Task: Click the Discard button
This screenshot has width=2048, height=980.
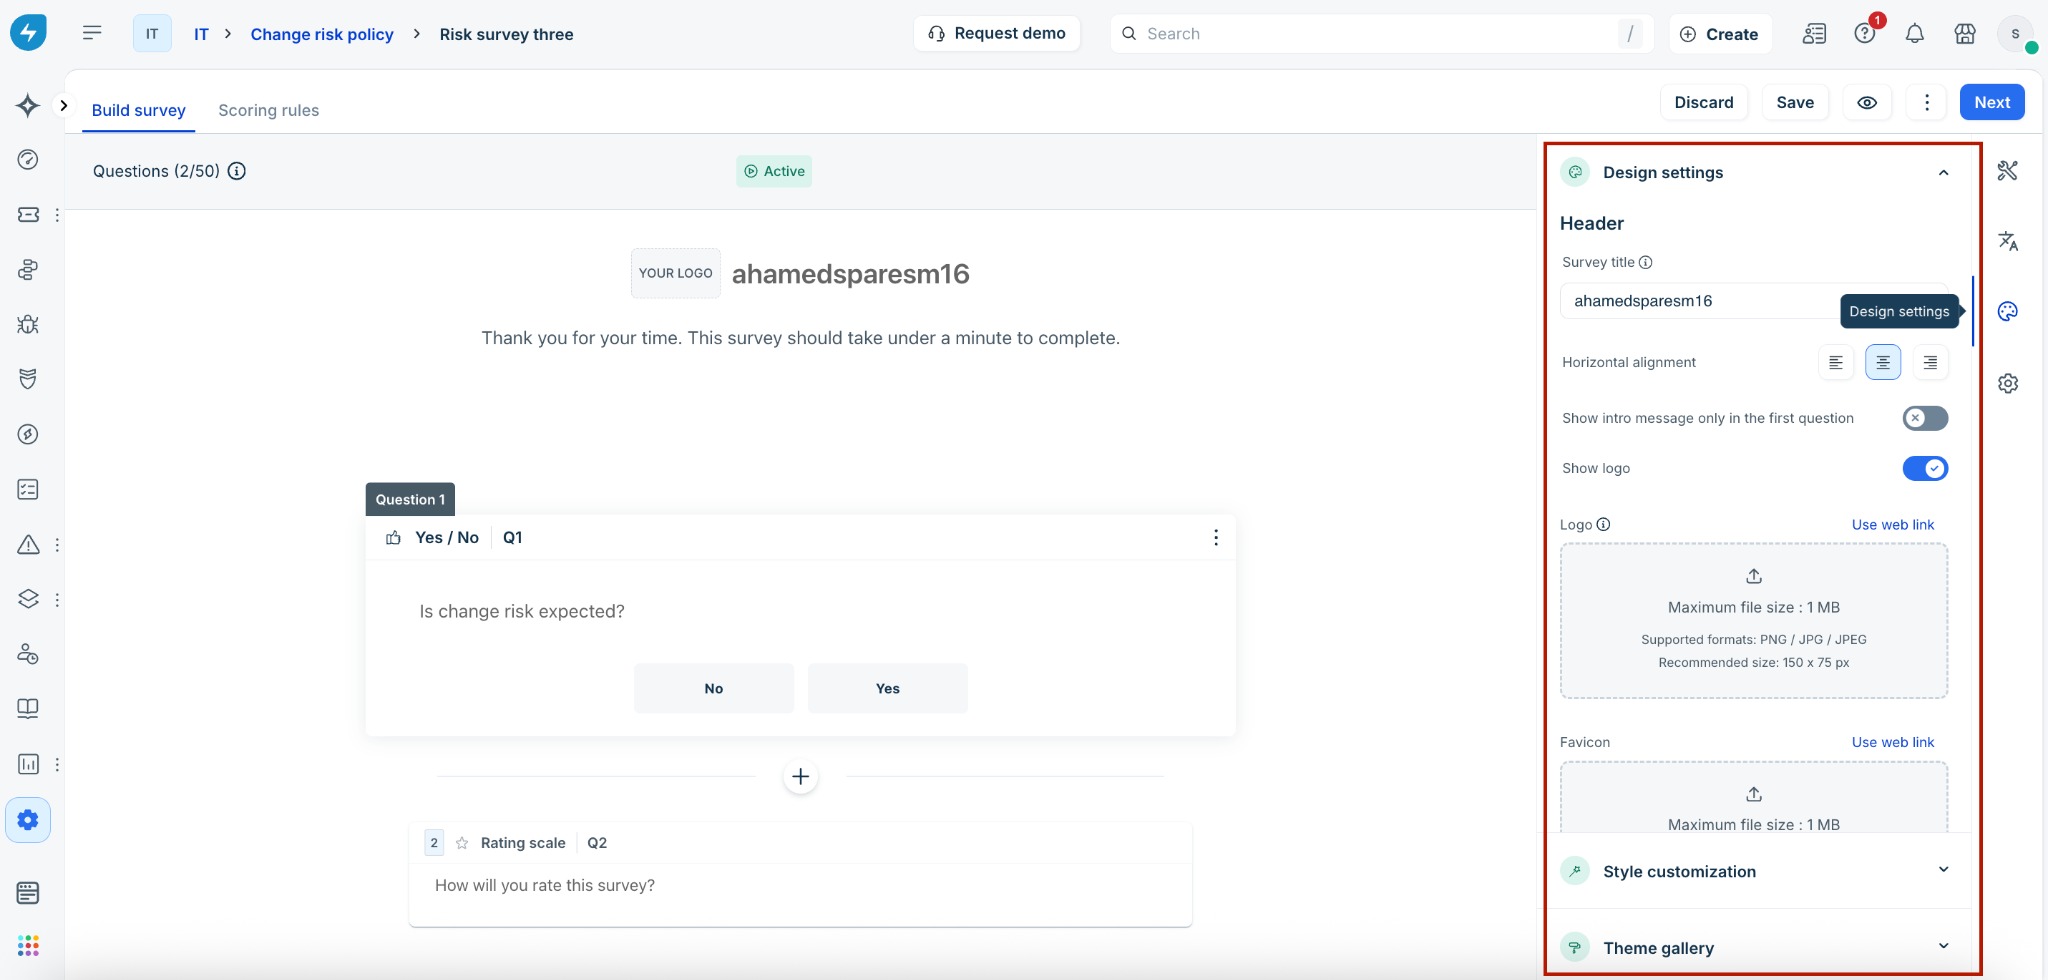Action: tap(1704, 102)
